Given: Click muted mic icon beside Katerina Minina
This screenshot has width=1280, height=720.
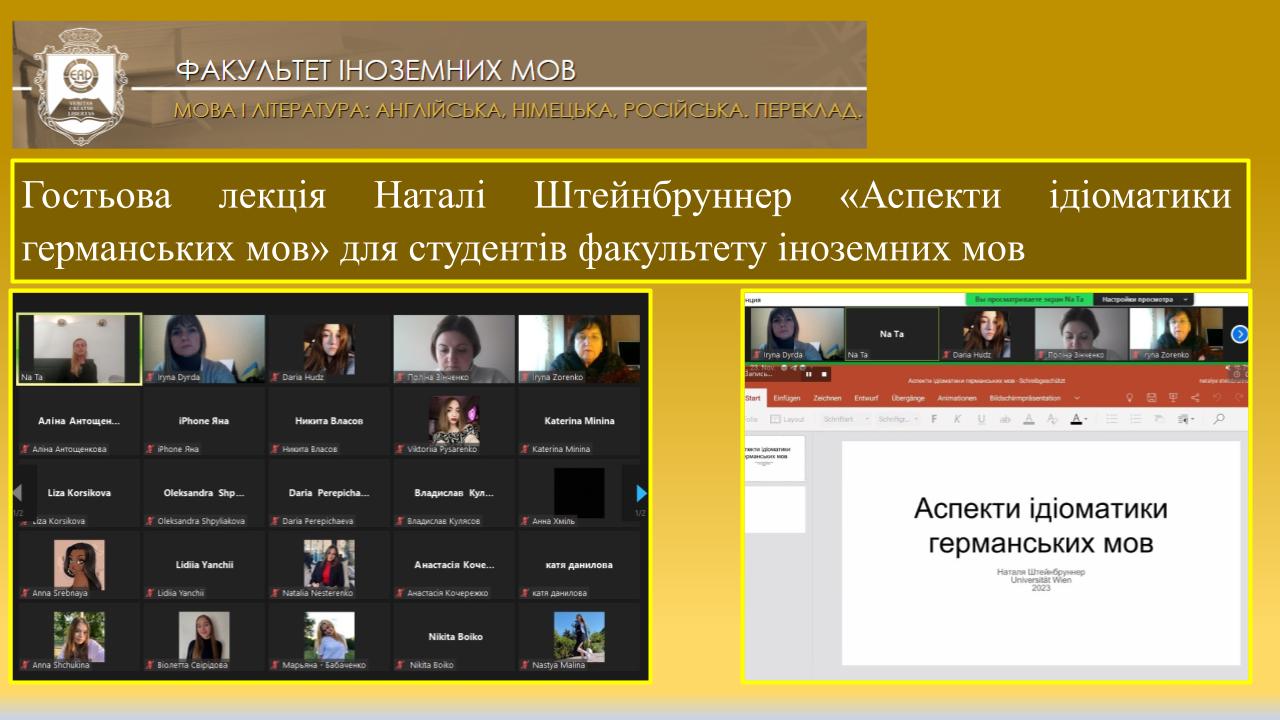Looking at the screenshot, I should 525,449.
